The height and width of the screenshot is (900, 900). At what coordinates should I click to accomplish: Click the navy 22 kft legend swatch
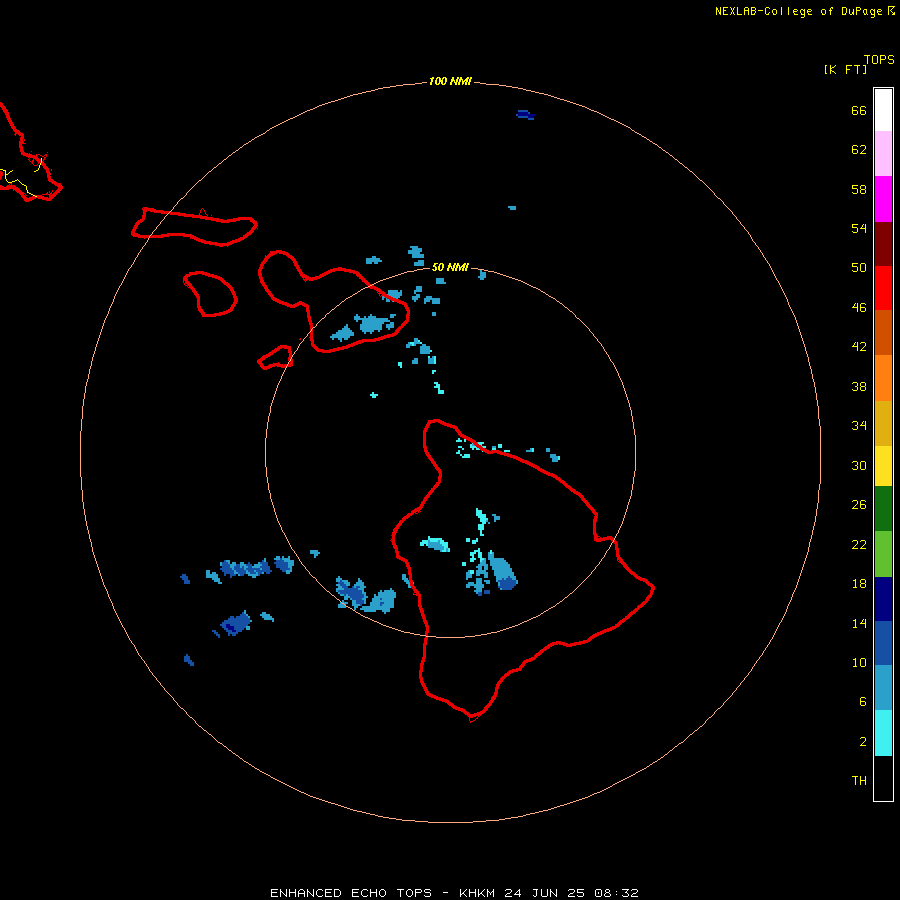tap(883, 599)
